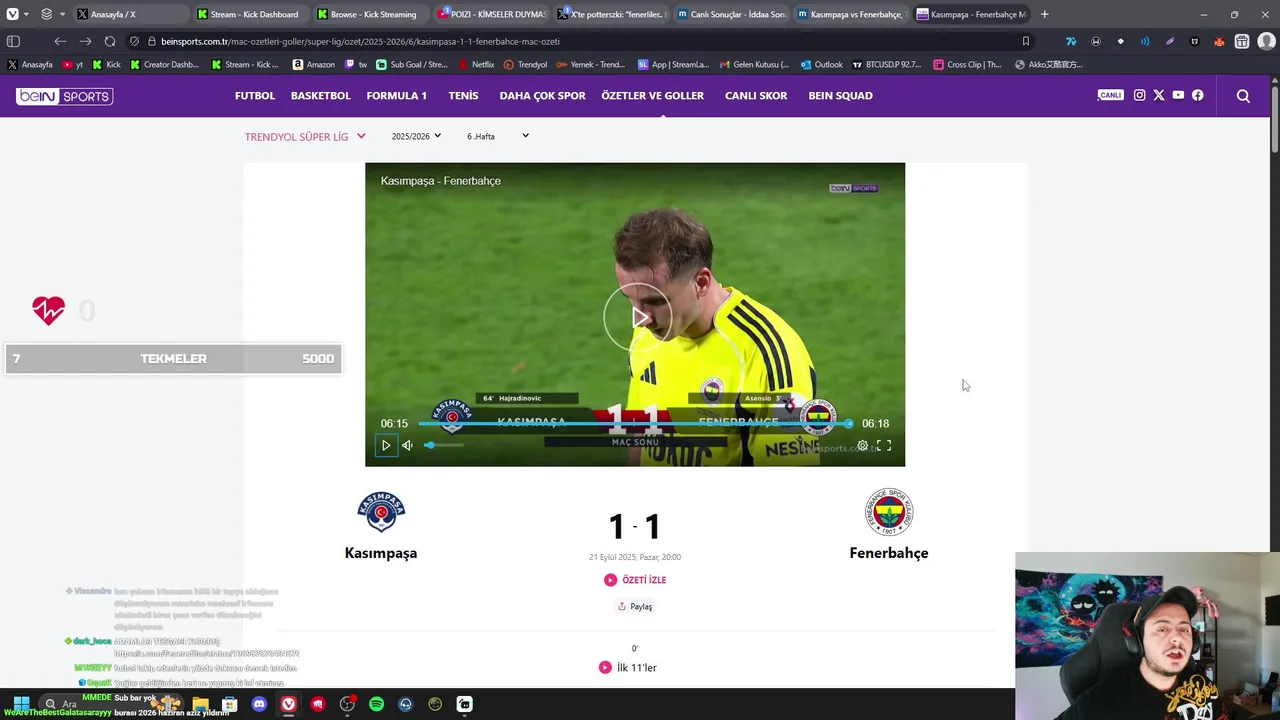The height and width of the screenshot is (720, 1280).
Task: Open DAHA ÇOK SPOR menu
Action: click(542, 96)
